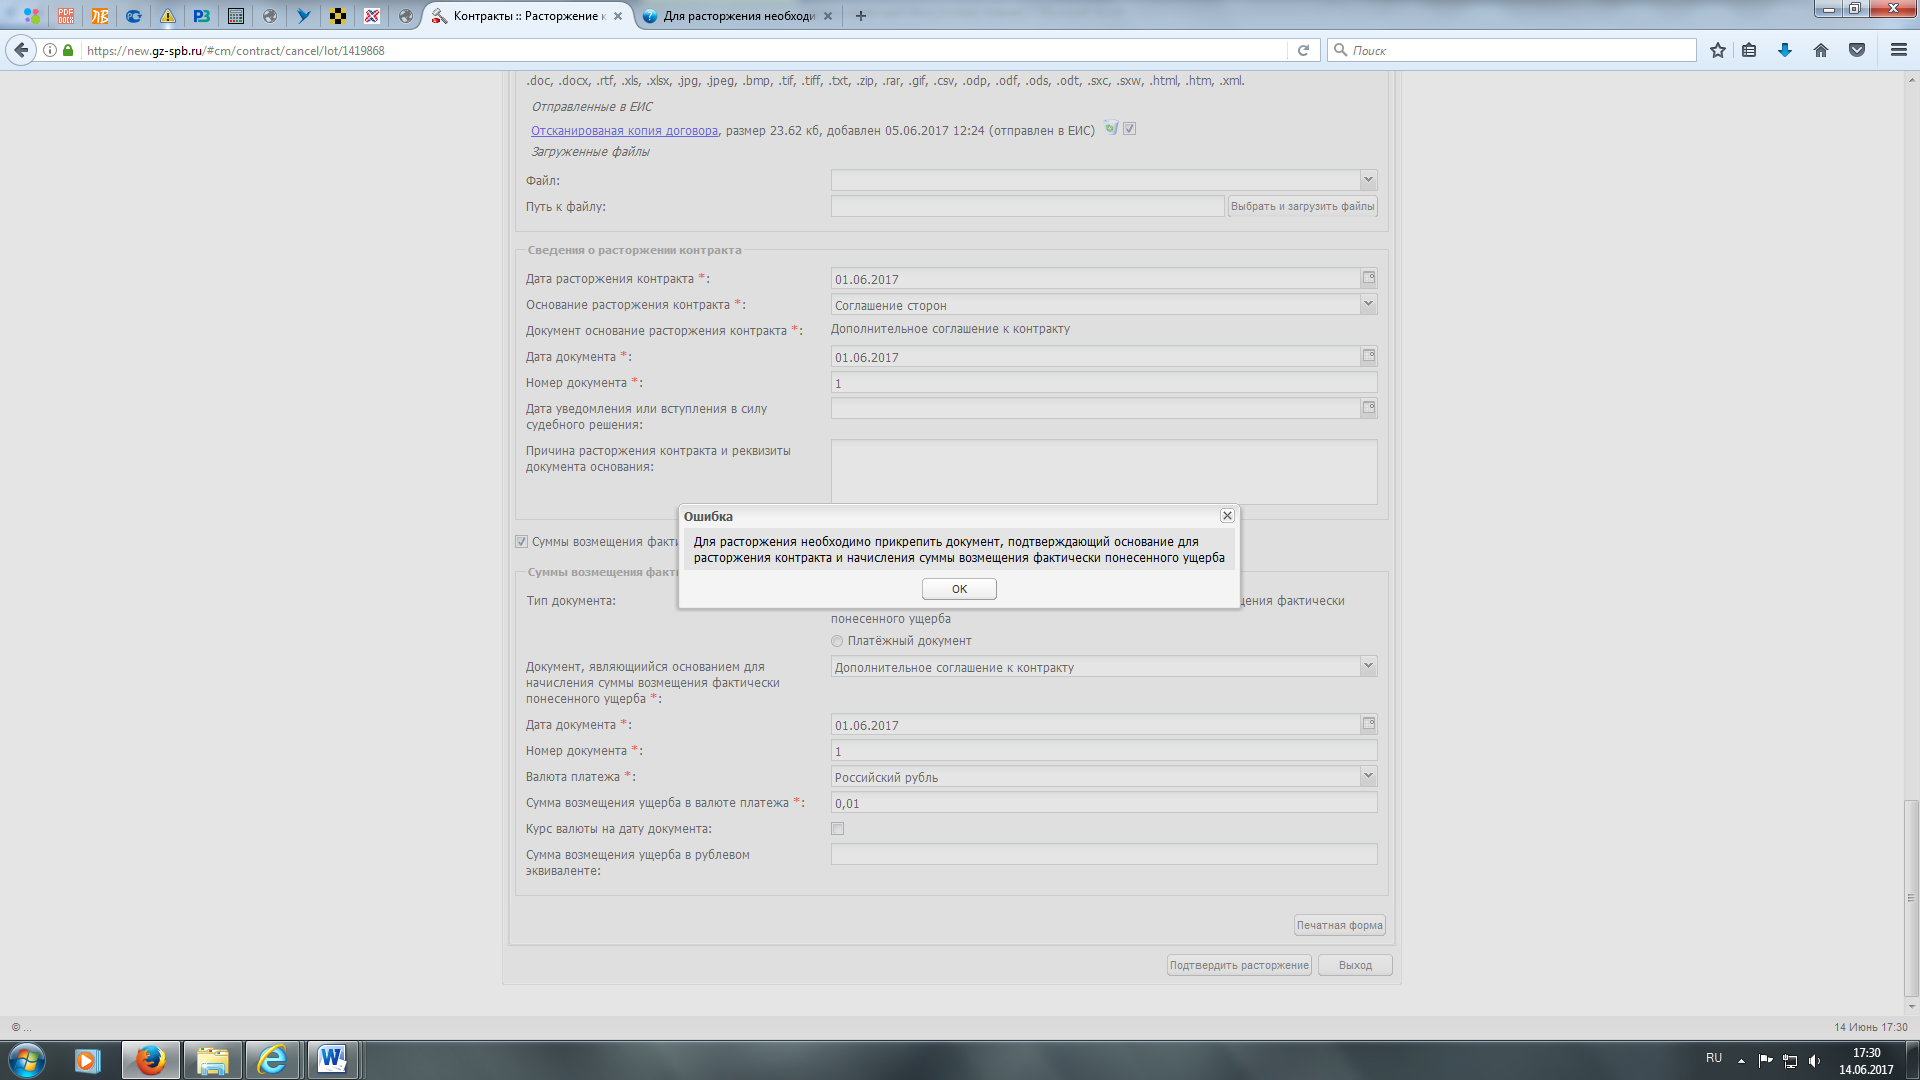1920x1080 pixels.
Task: Click the page vertical scrollbar thumb
Action: point(1911,899)
